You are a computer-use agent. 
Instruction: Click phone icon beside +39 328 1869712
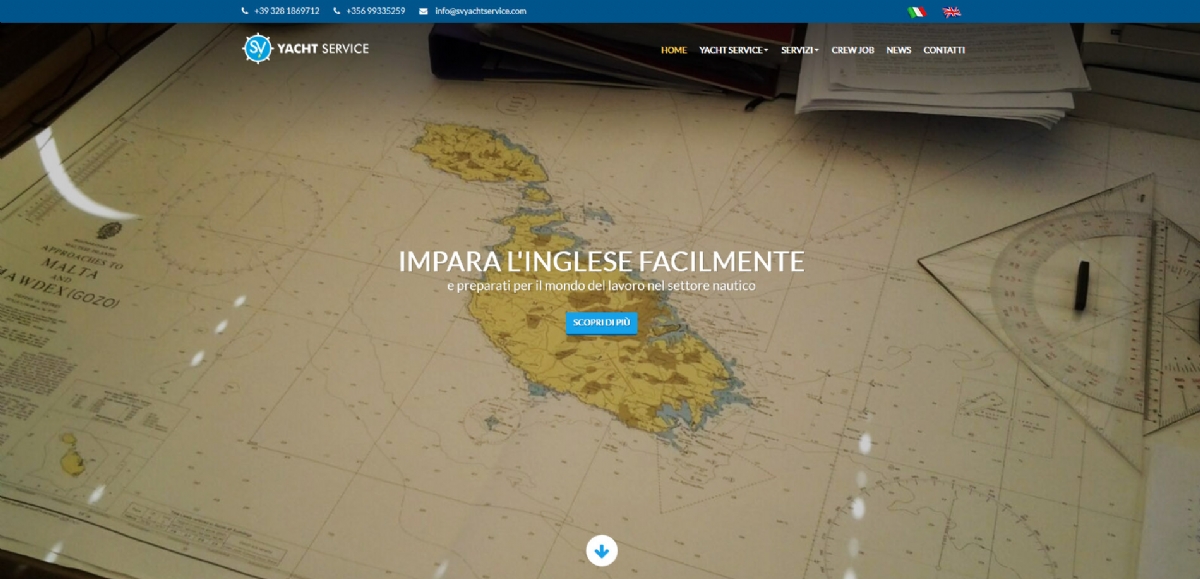click(x=245, y=11)
